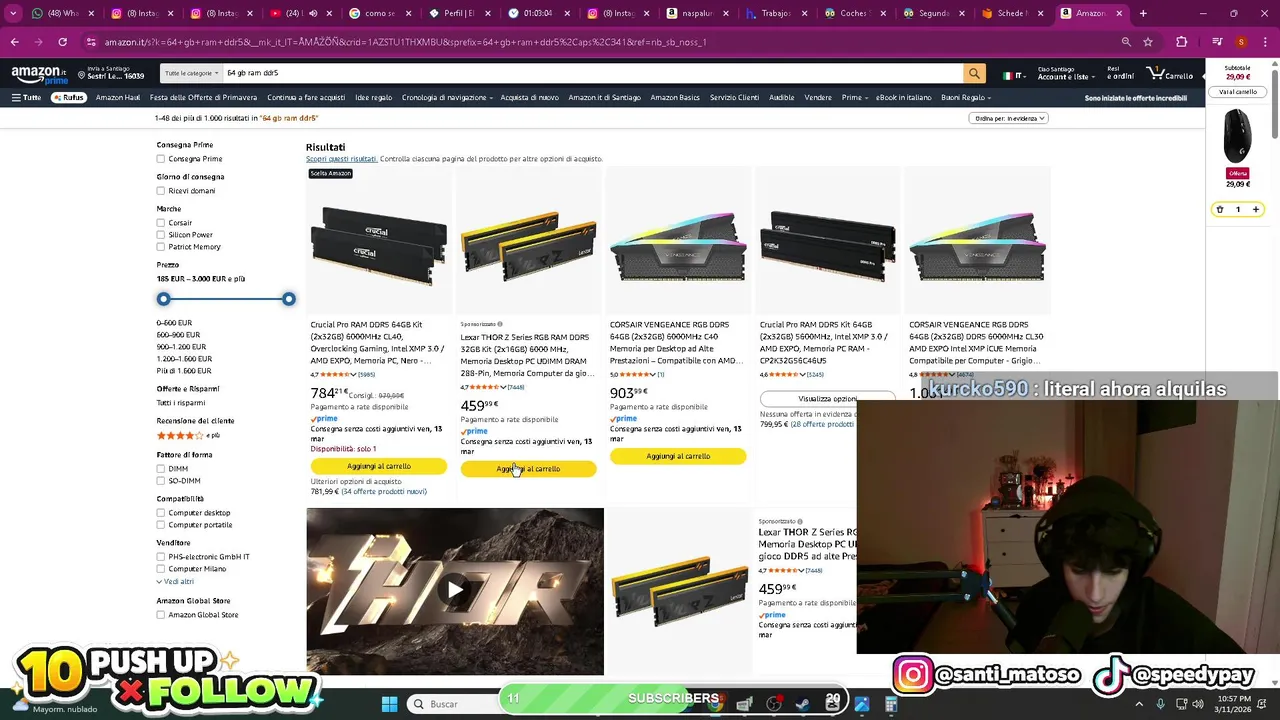Bookmark page with the star icon
The image size is (1280, 720).
tap(1148, 42)
